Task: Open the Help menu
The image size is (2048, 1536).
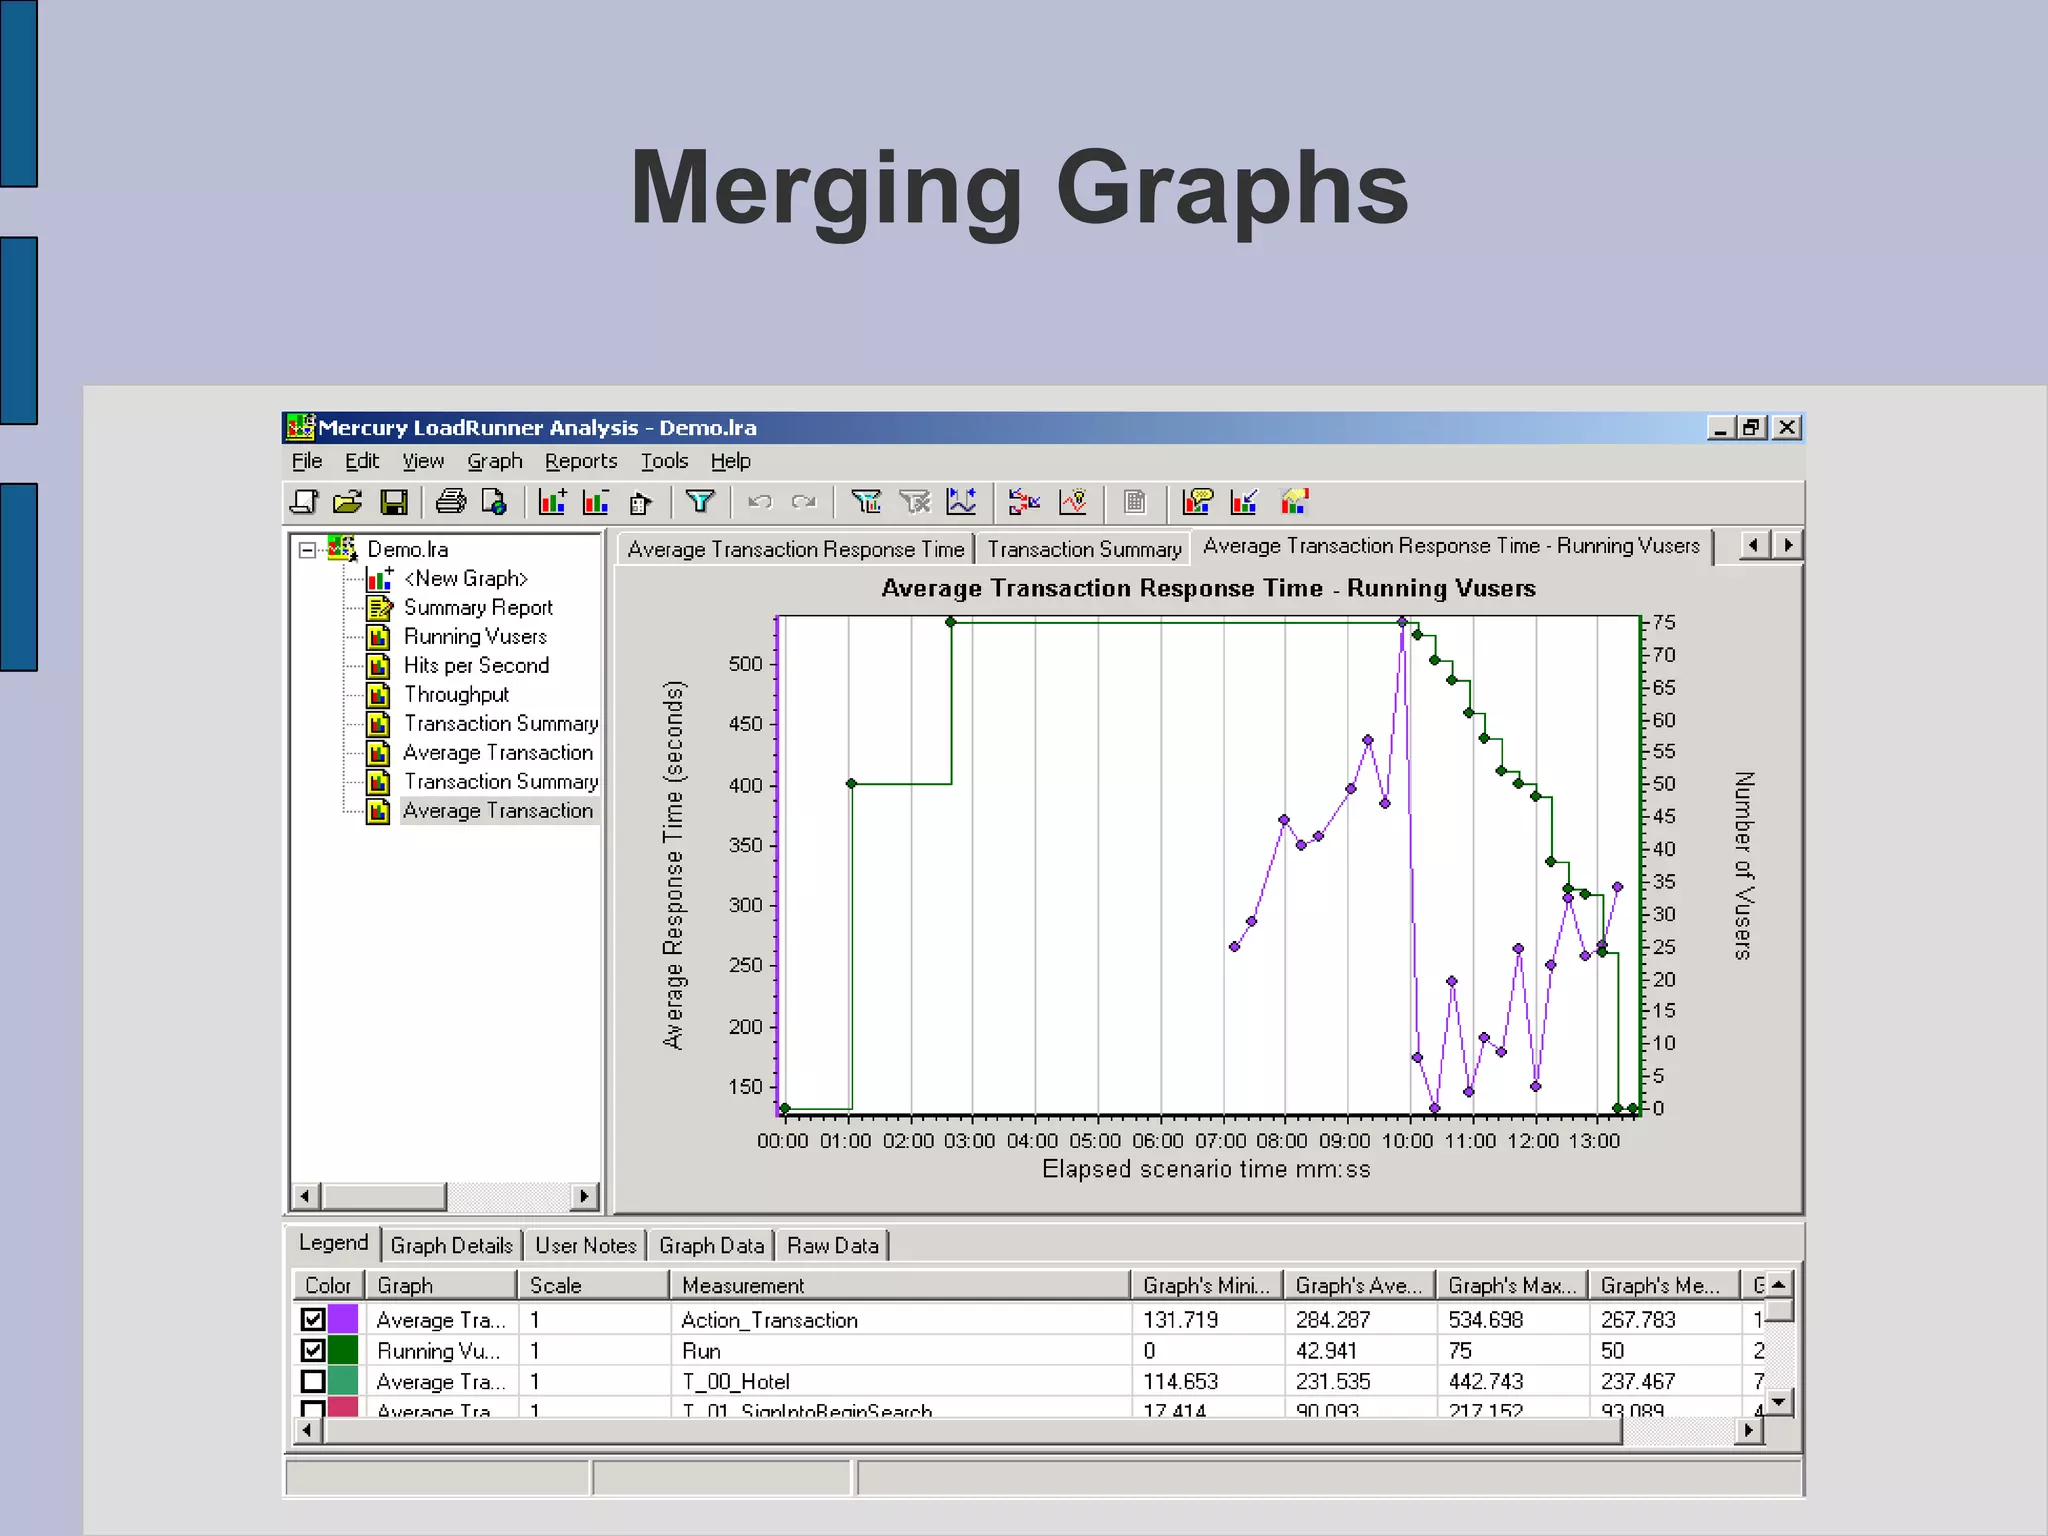Action: click(x=731, y=461)
